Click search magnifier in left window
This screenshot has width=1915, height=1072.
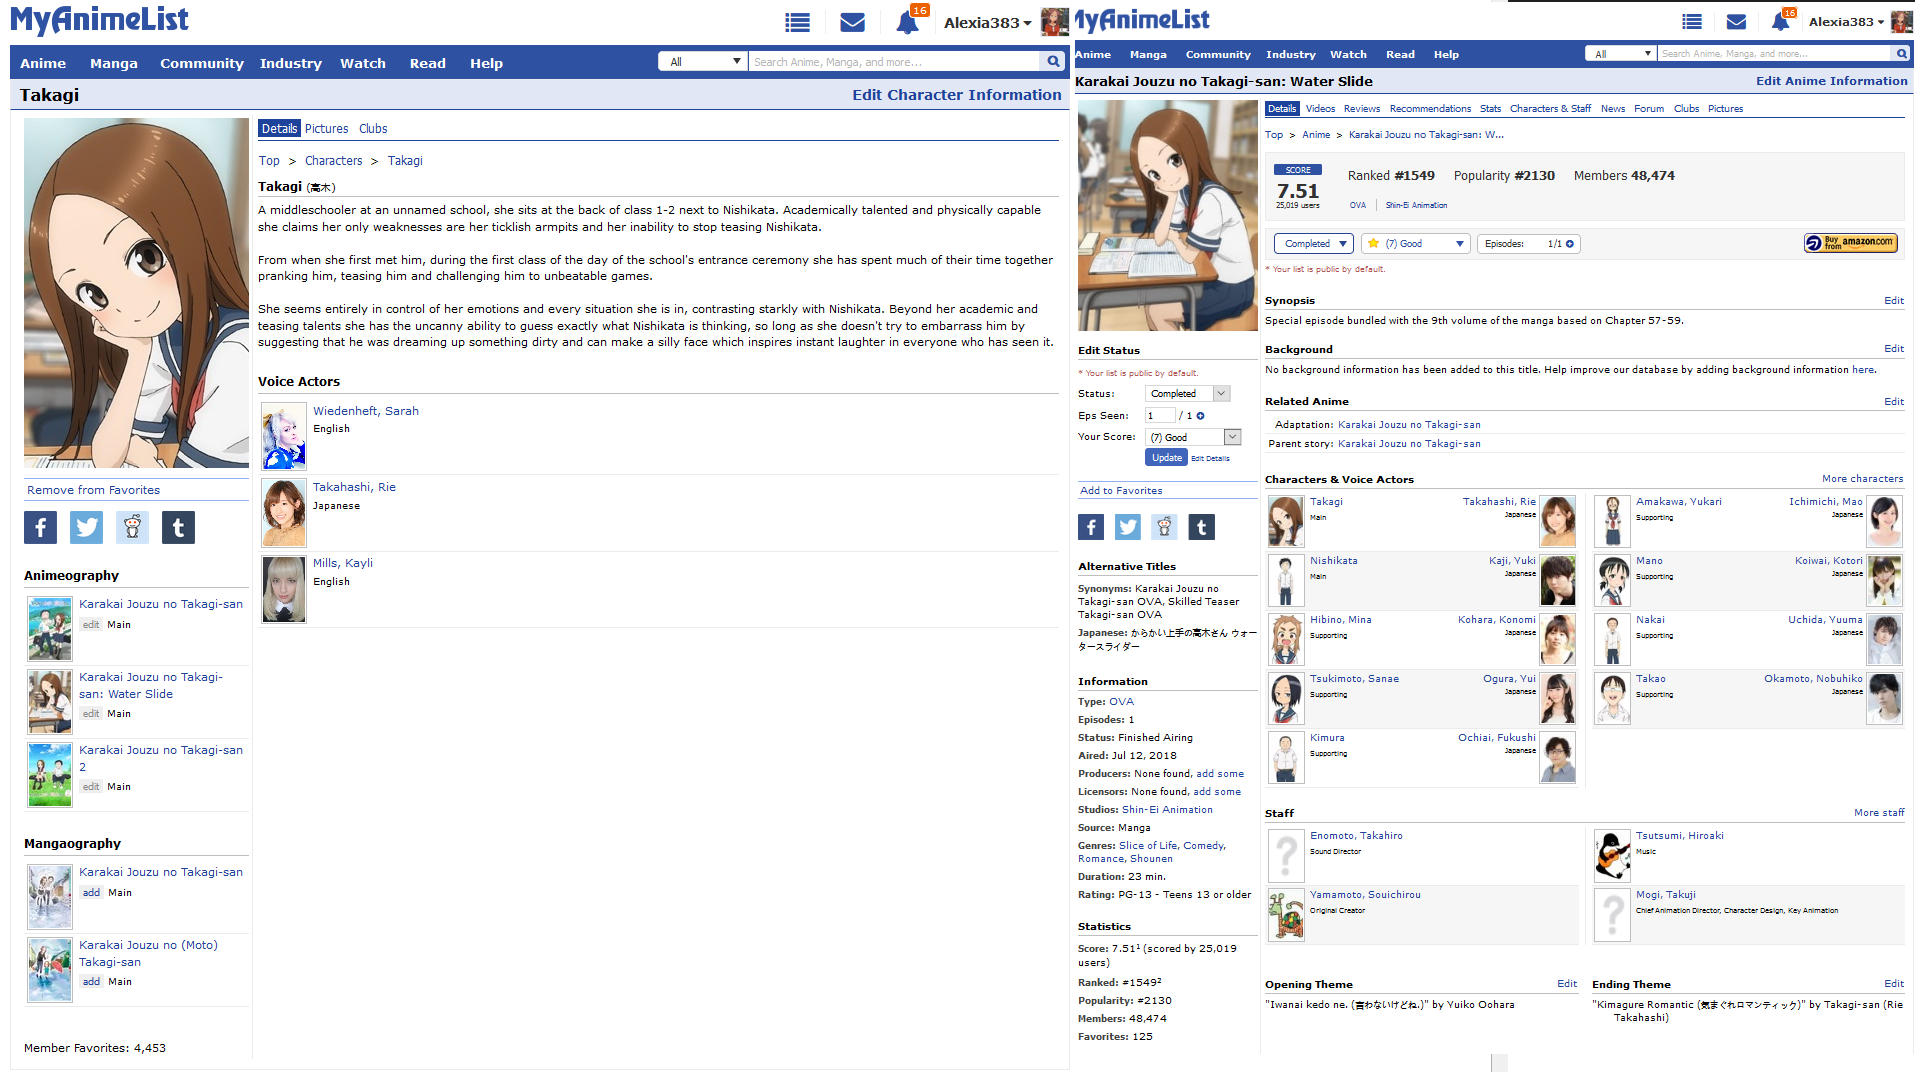coord(1053,62)
